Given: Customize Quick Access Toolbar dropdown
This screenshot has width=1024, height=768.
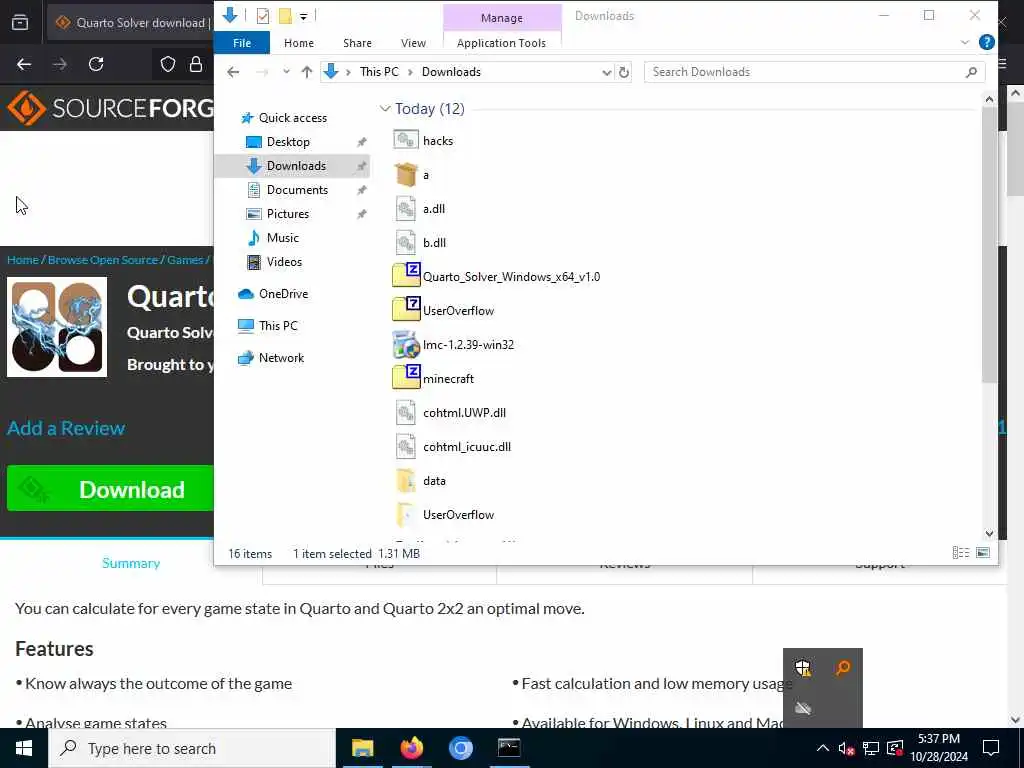Looking at the screenshot, I should click(x=303, y=17).
